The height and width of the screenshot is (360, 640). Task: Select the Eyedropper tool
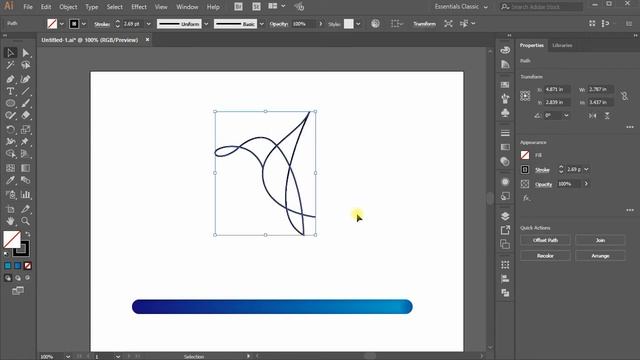(x=11, y=180)
